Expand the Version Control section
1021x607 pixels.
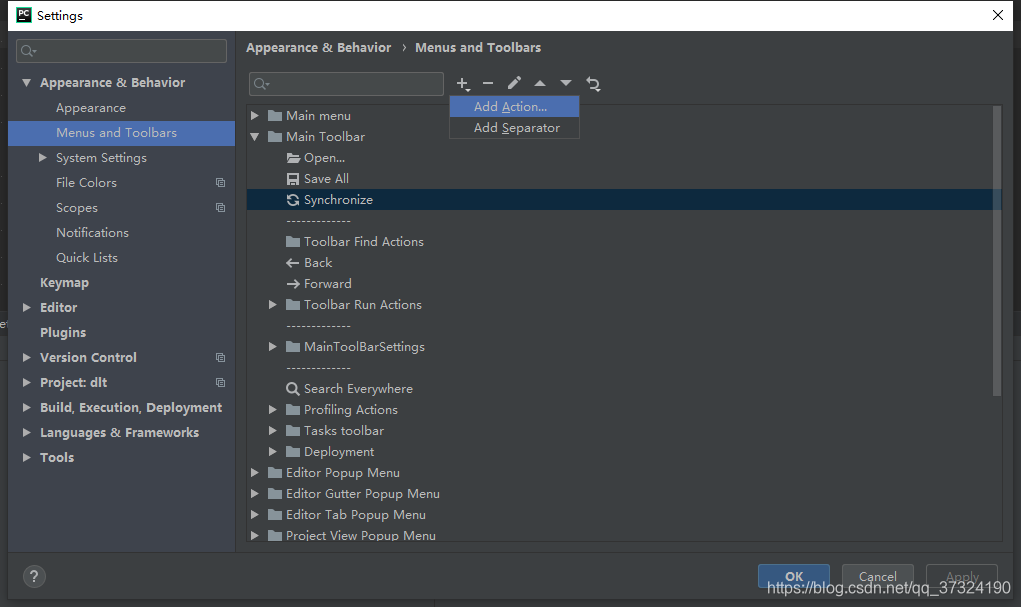pos(27,358)
